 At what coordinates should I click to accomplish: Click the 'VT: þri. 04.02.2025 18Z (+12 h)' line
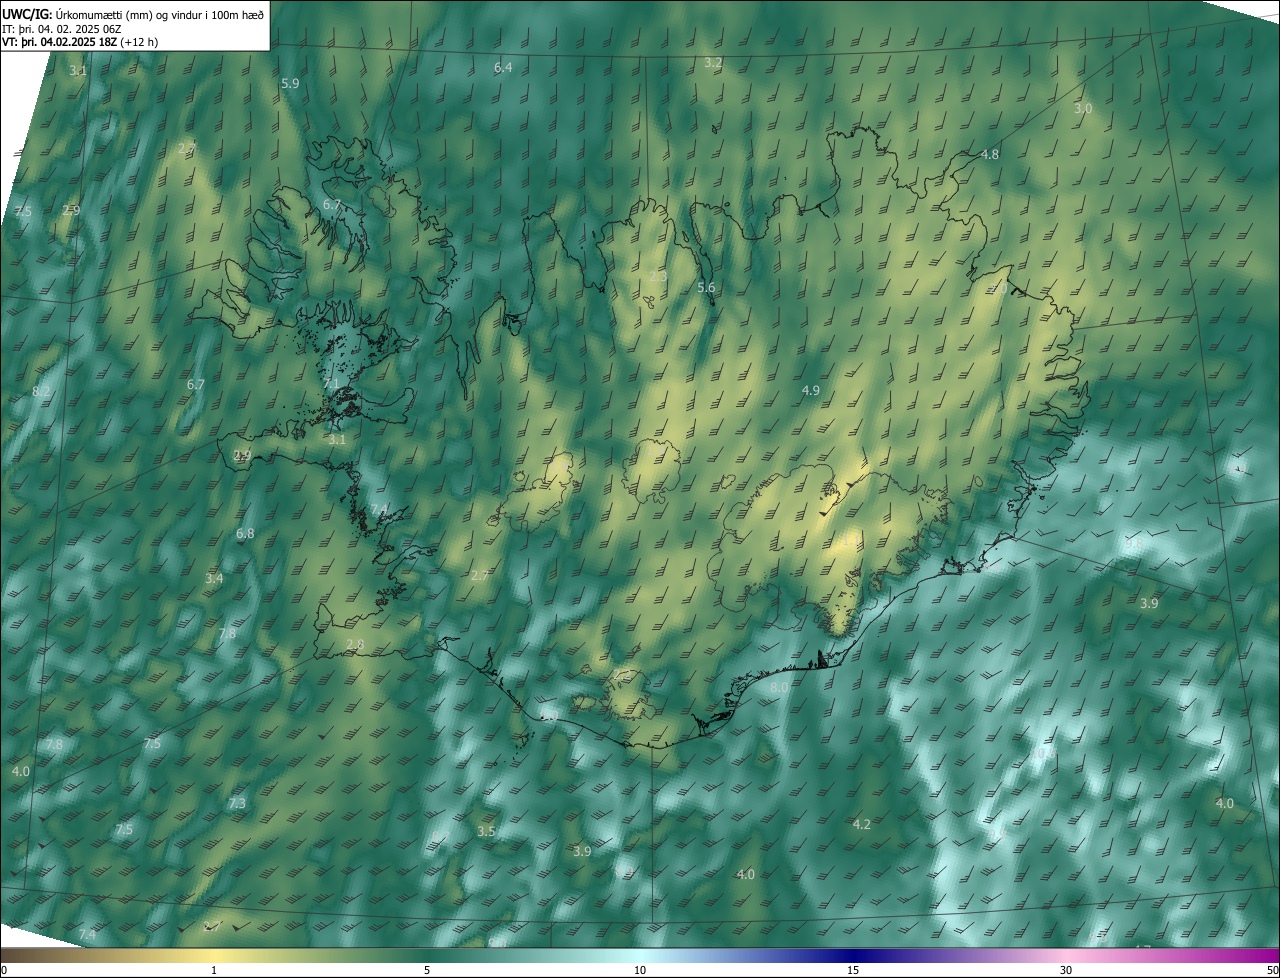coord(80,42)
